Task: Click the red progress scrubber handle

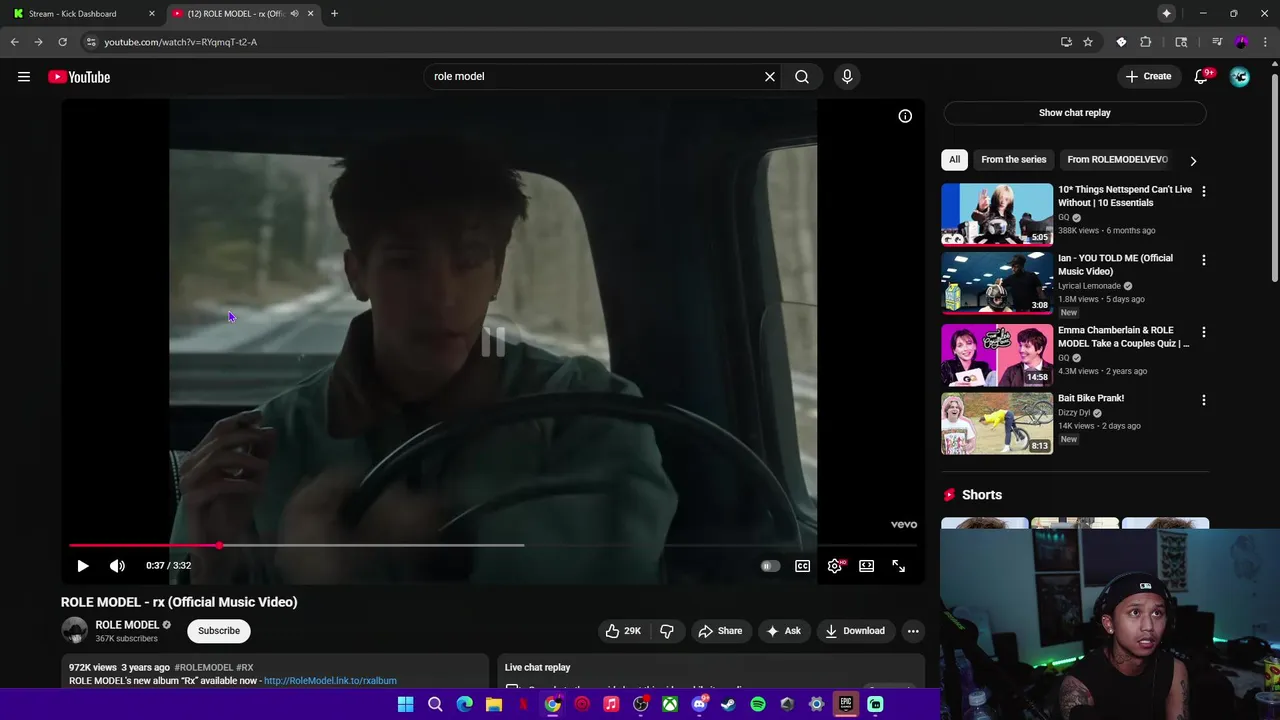Action: (x=218, y=545)
